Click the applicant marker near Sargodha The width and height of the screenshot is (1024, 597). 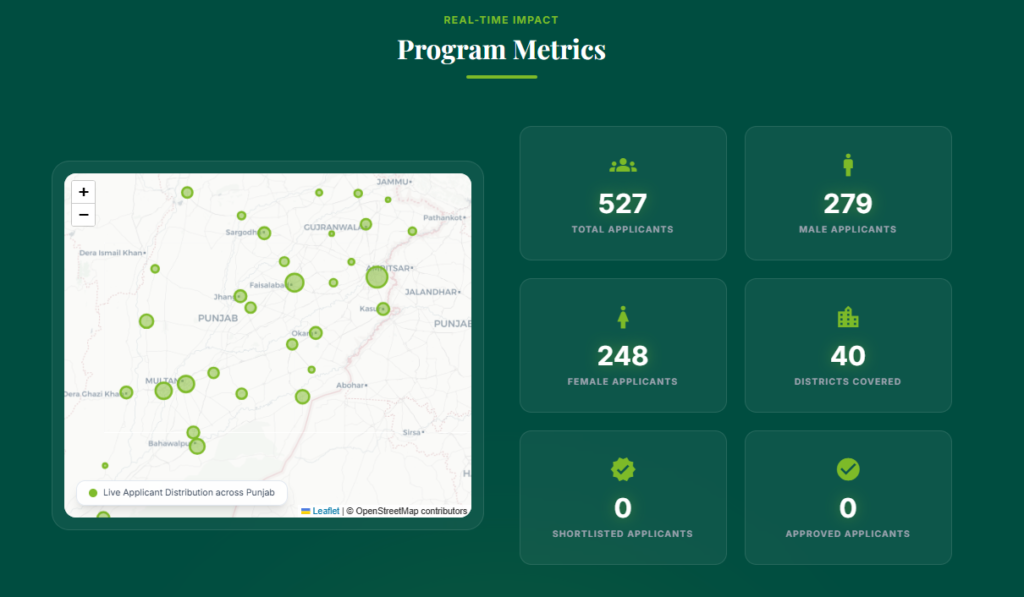[264, 233]
